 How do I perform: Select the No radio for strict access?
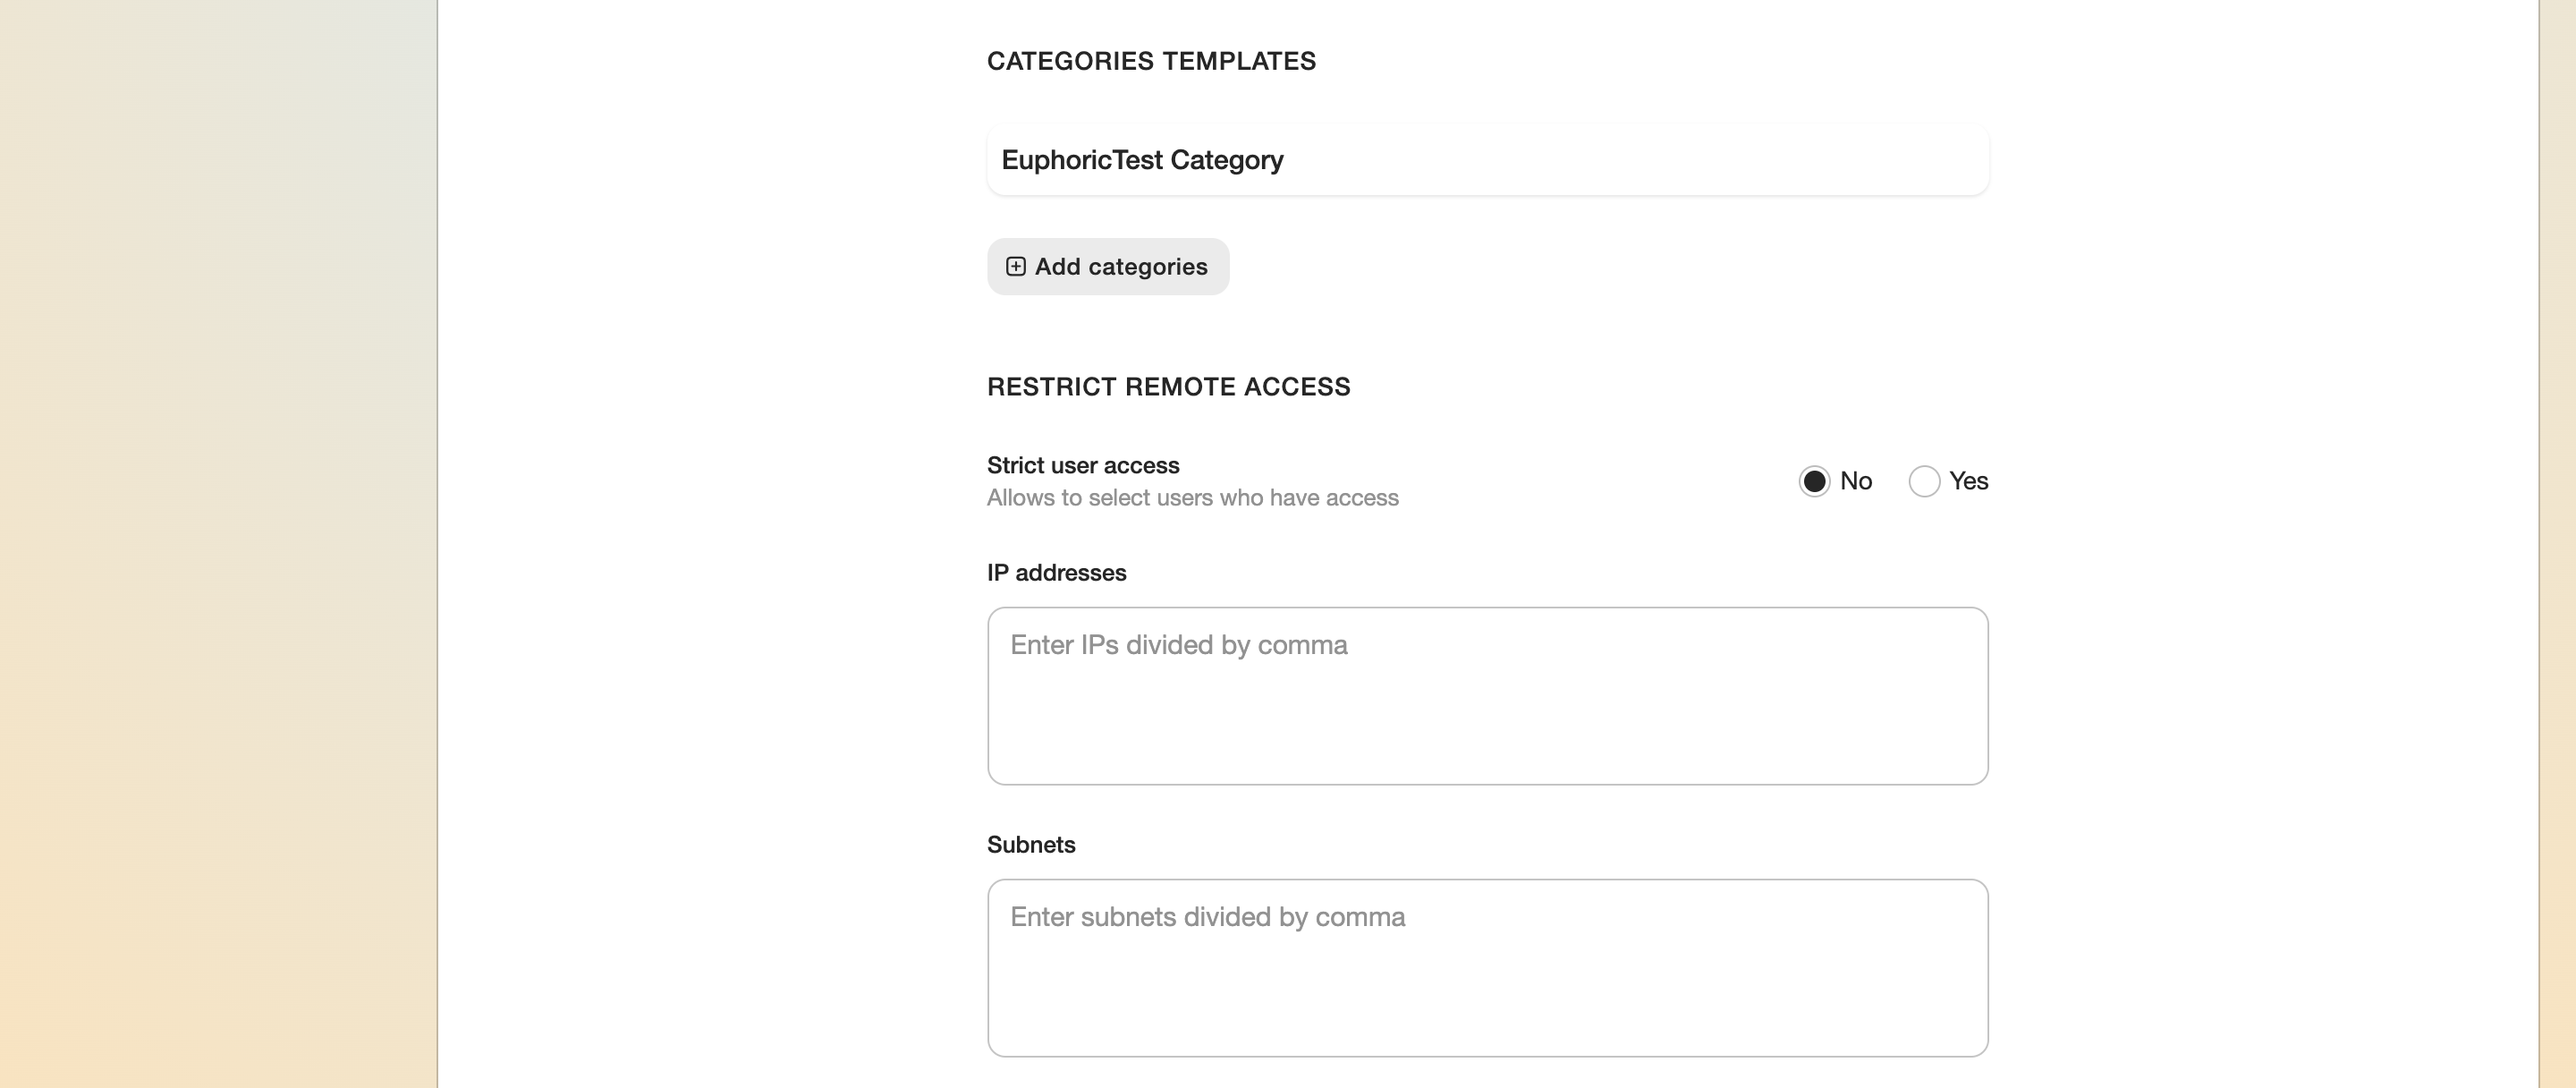(1814, 481)
